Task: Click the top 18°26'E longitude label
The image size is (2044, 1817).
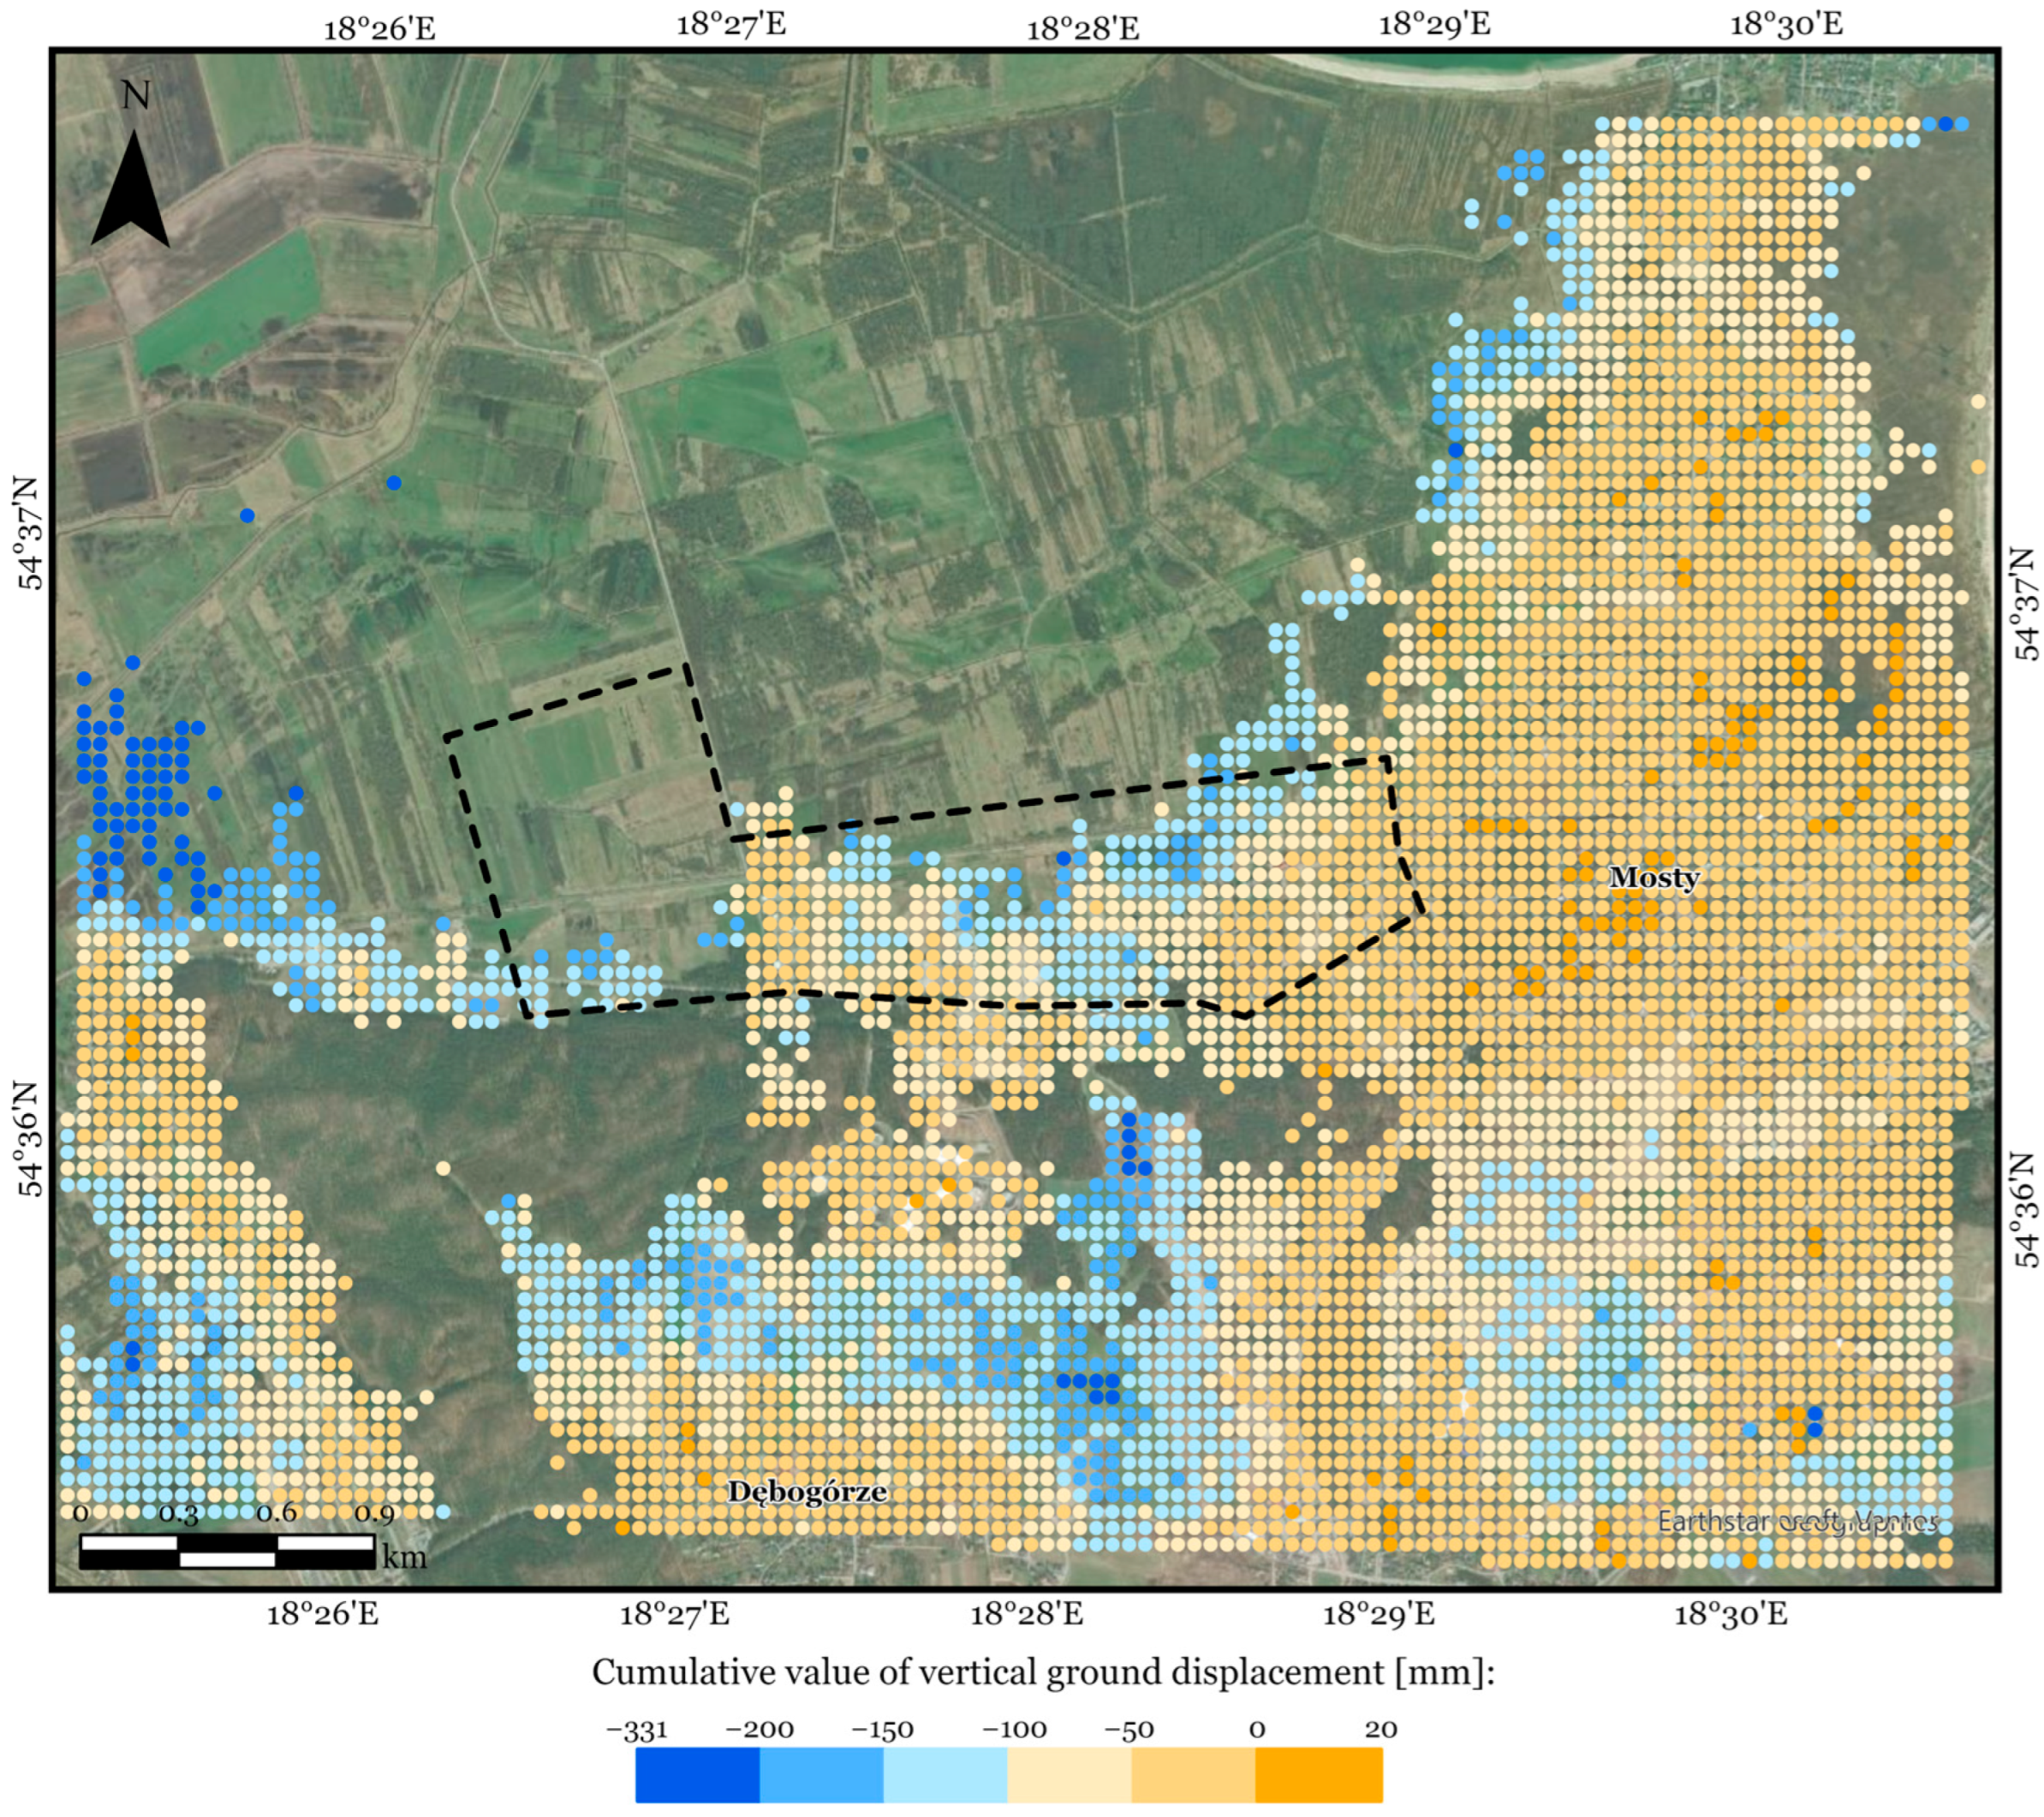Action: 379,28
